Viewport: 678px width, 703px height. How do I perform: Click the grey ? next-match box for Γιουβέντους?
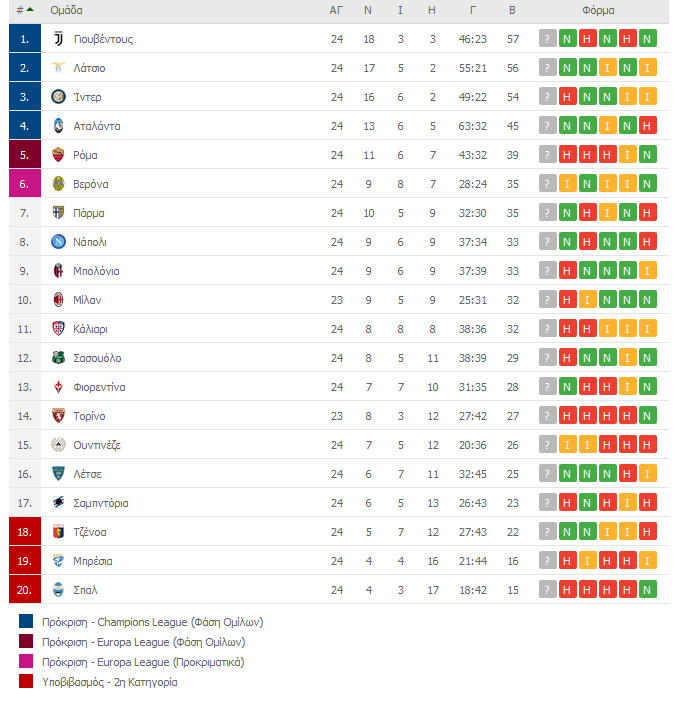548,39
